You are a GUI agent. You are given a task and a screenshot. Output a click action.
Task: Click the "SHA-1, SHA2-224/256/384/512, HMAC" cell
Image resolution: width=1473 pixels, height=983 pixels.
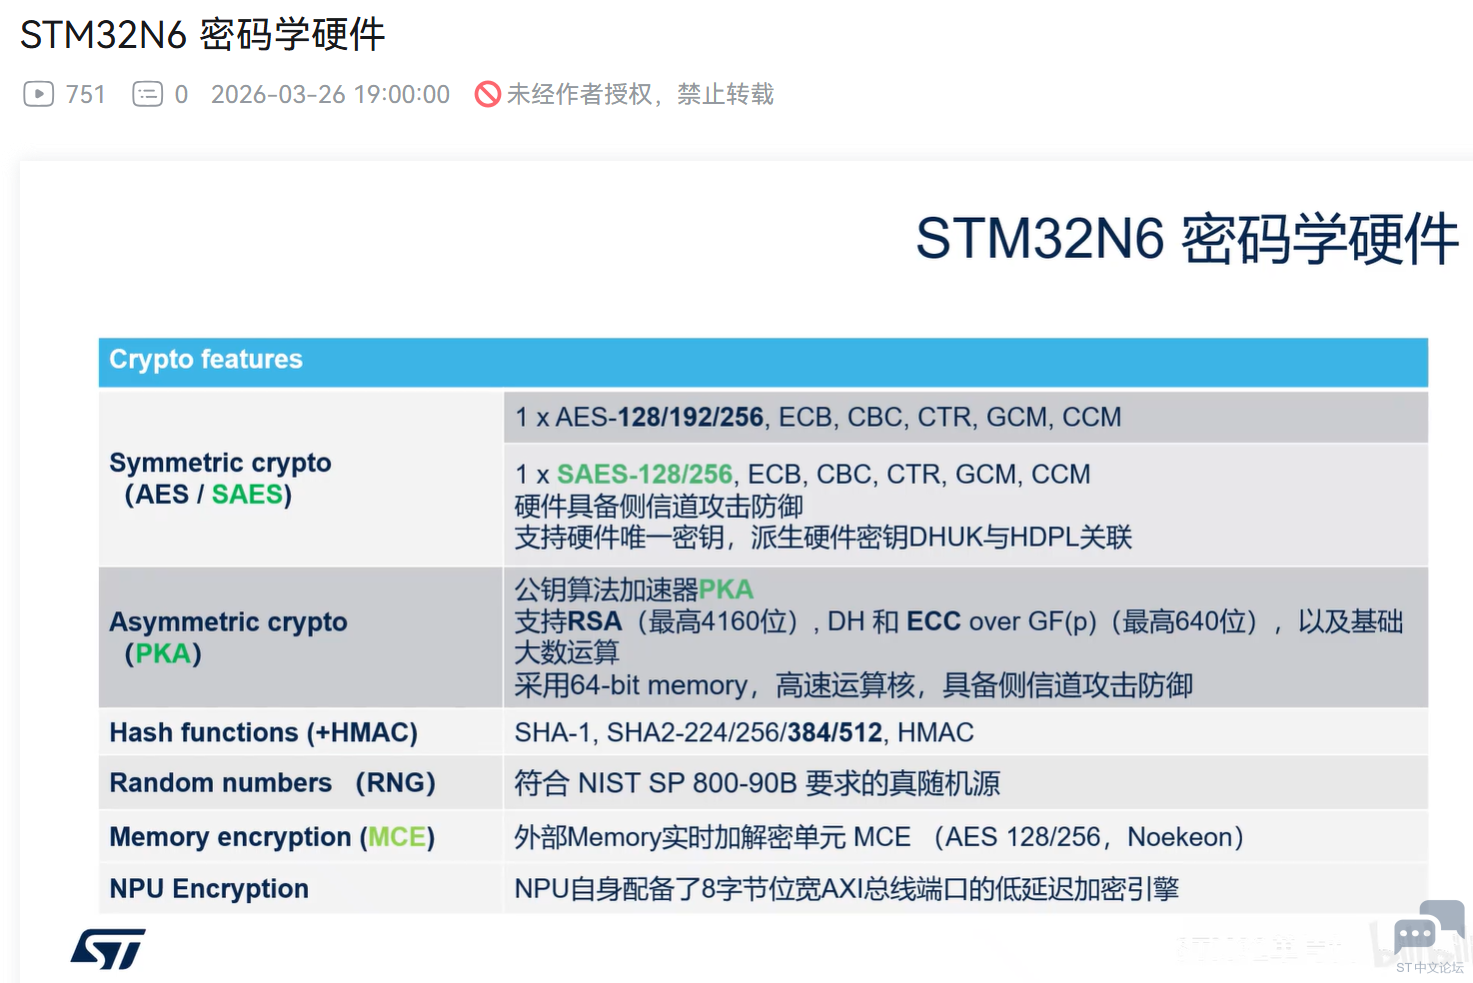coord(966,733)
